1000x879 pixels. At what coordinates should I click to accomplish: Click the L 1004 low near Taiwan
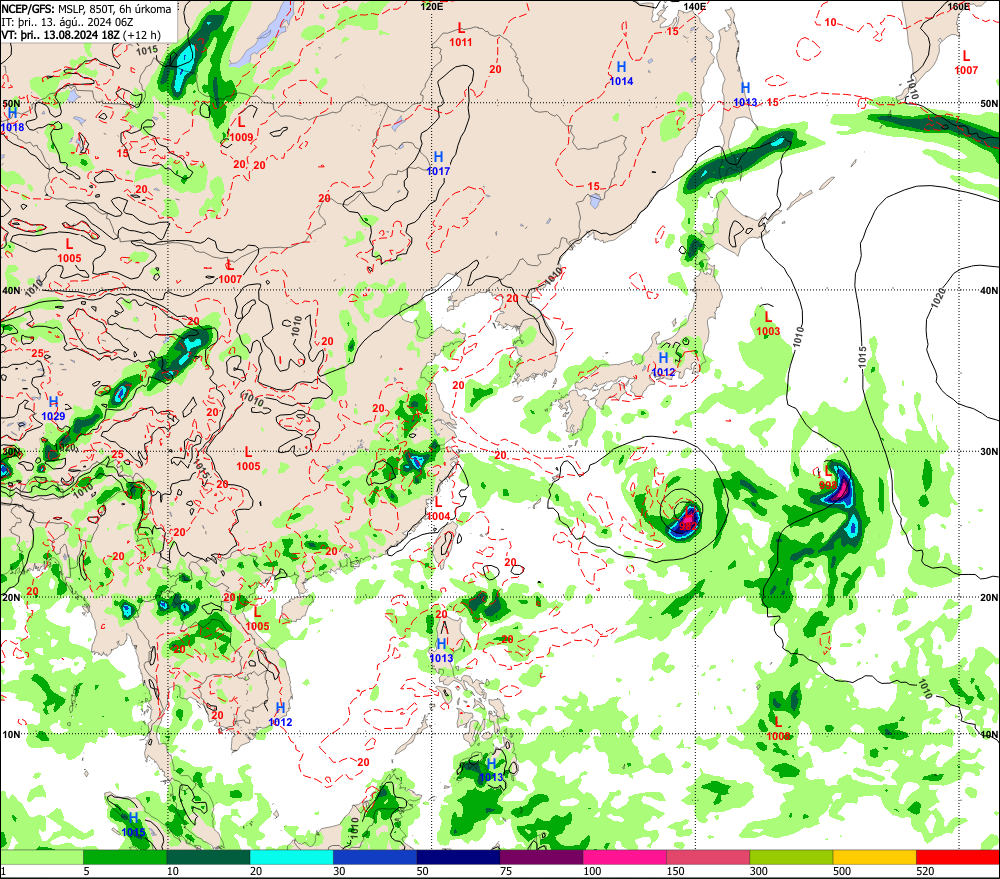[x=438, y=509]
